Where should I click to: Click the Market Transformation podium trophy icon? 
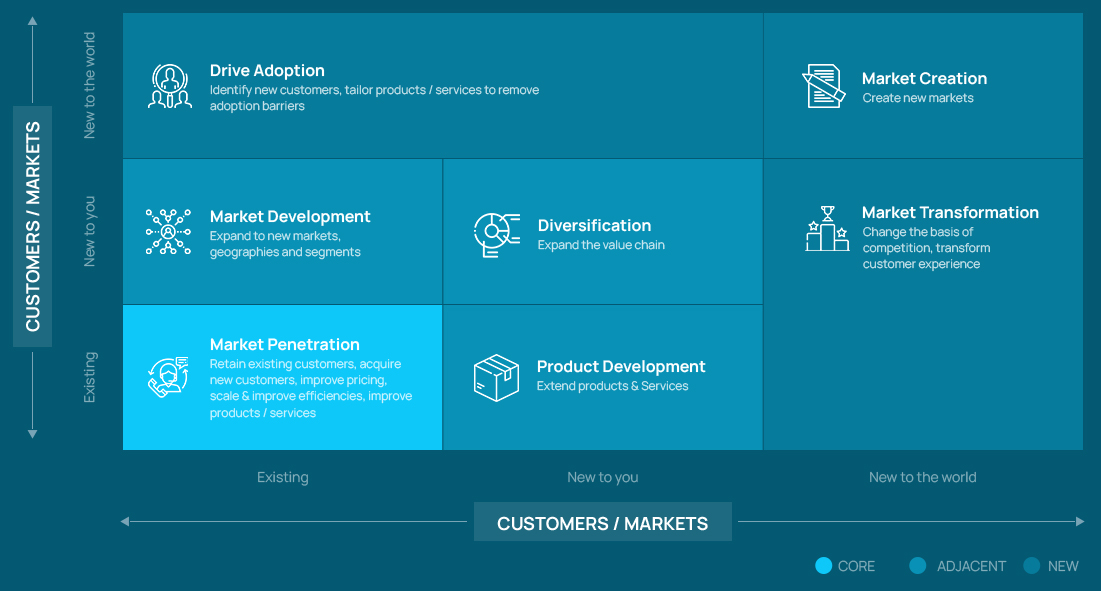pos(827,229)
